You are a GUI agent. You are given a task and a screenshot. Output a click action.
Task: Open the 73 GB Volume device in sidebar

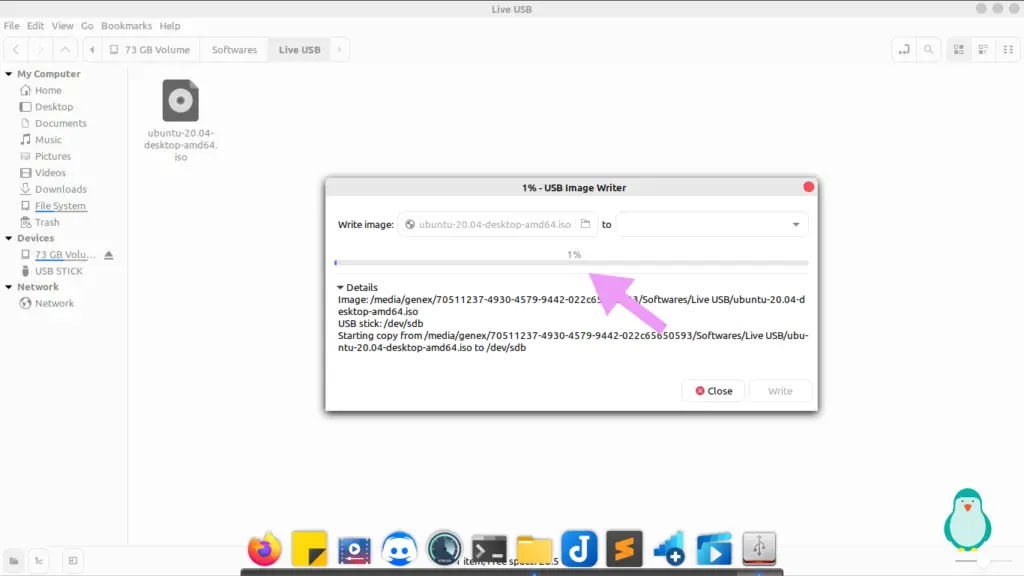[x=65, y=255]
